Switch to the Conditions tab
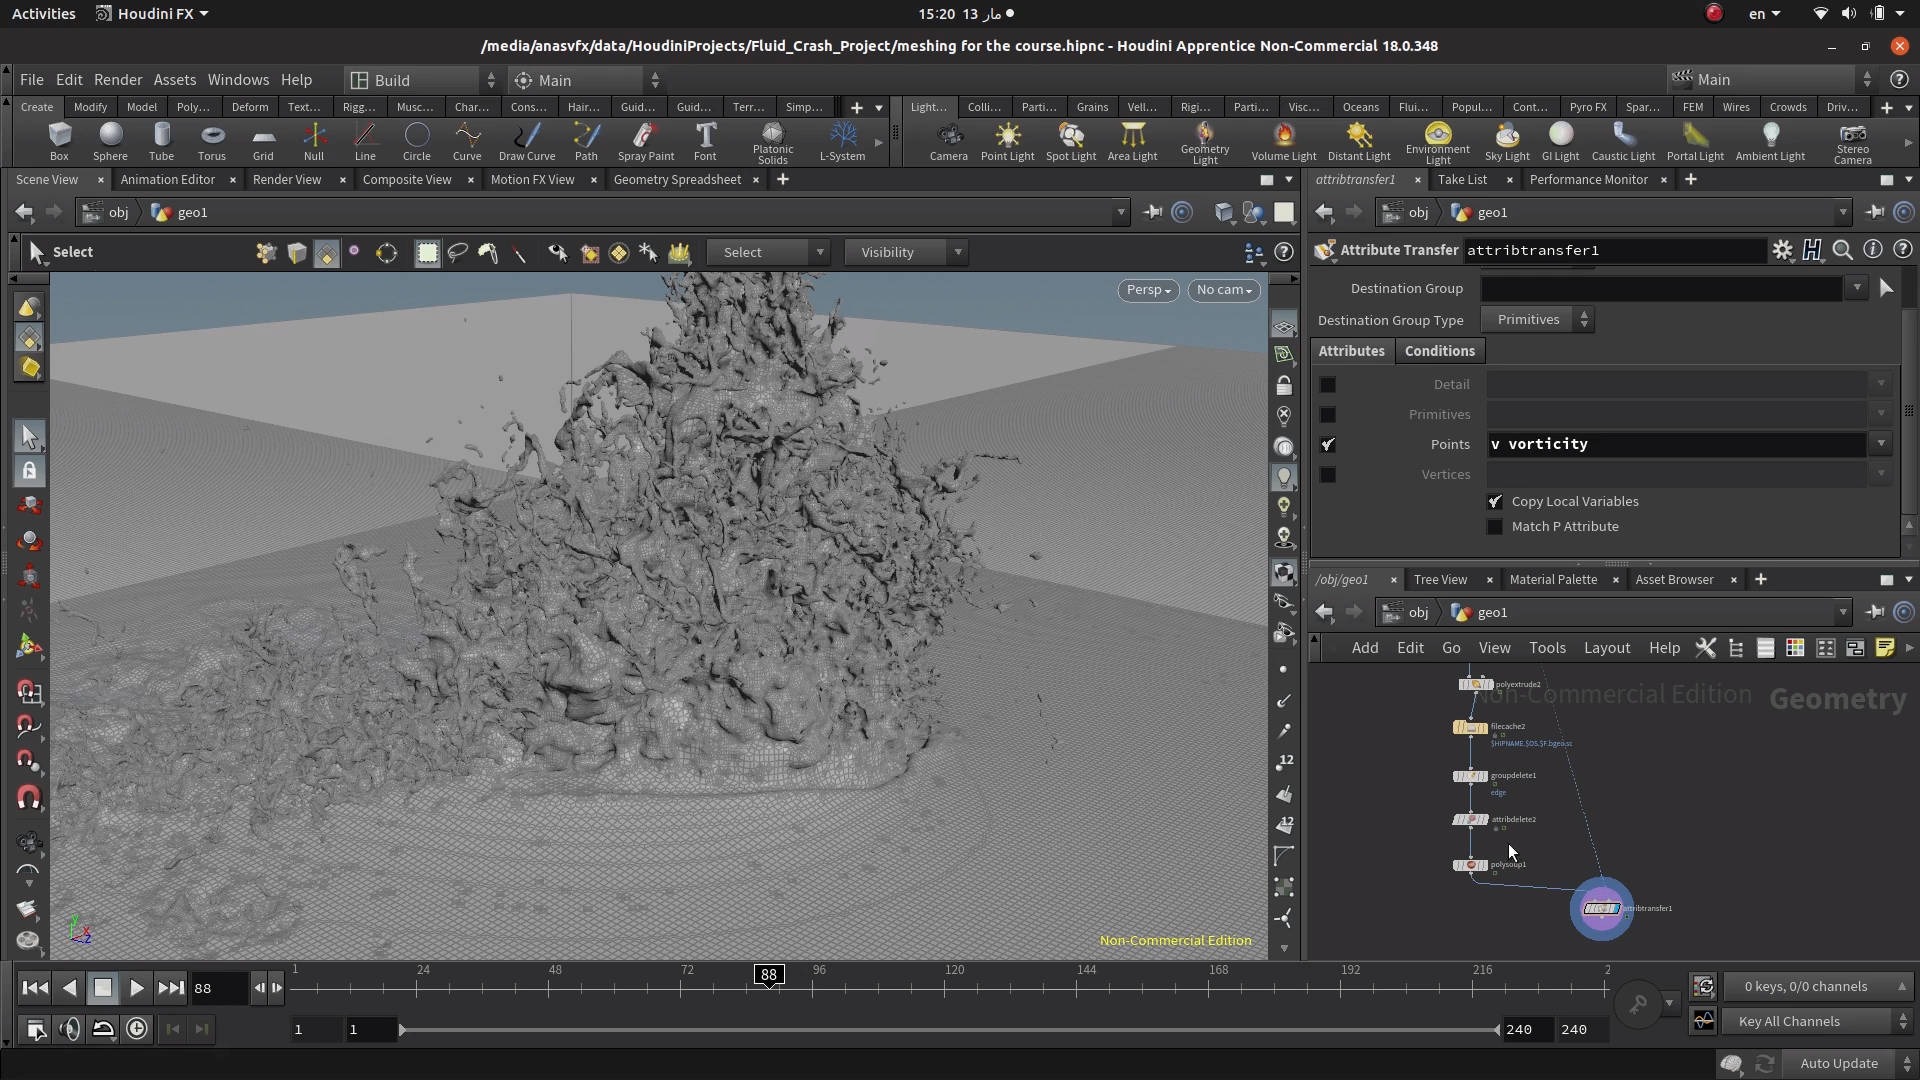This screenshot has width=1920, height=1080. 1439,351
